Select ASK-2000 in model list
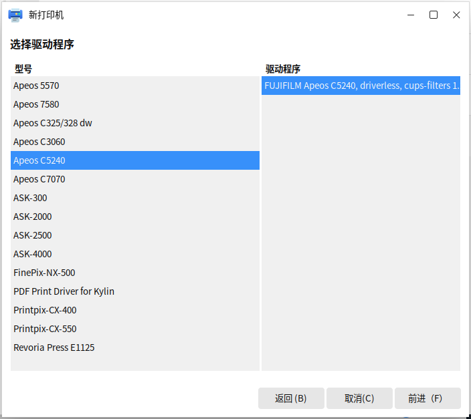This screenshot has height=420, width=471. [x=135, y=216]
